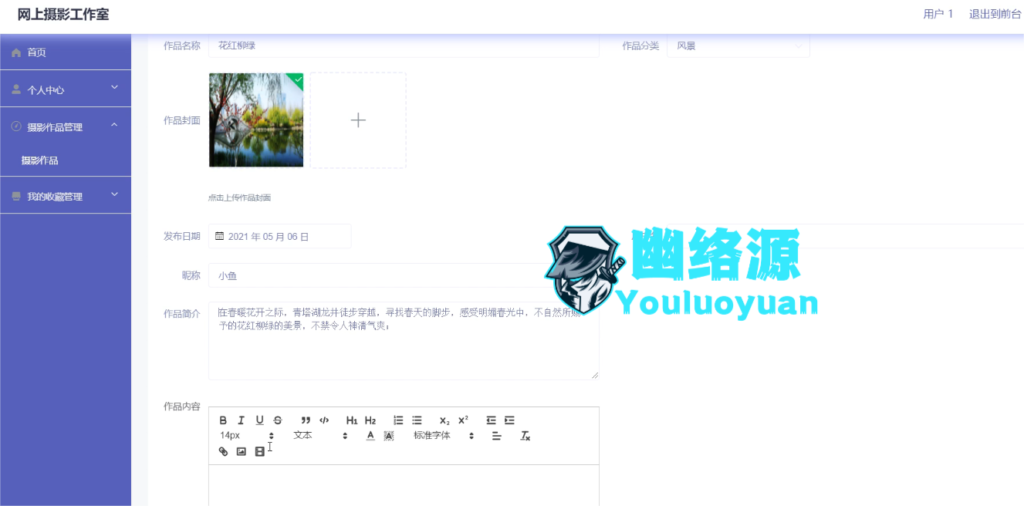Expand the 我的收藏管理 sidebar menu
The height and width of the screenshot is (506, 1024).
coord(65,195)
